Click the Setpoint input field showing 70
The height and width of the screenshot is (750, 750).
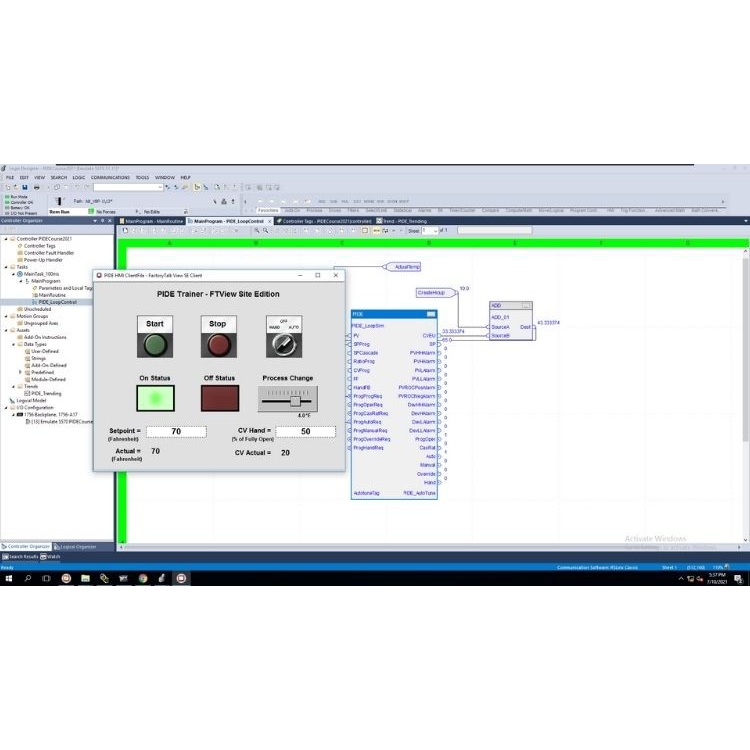tap(176, 431)
